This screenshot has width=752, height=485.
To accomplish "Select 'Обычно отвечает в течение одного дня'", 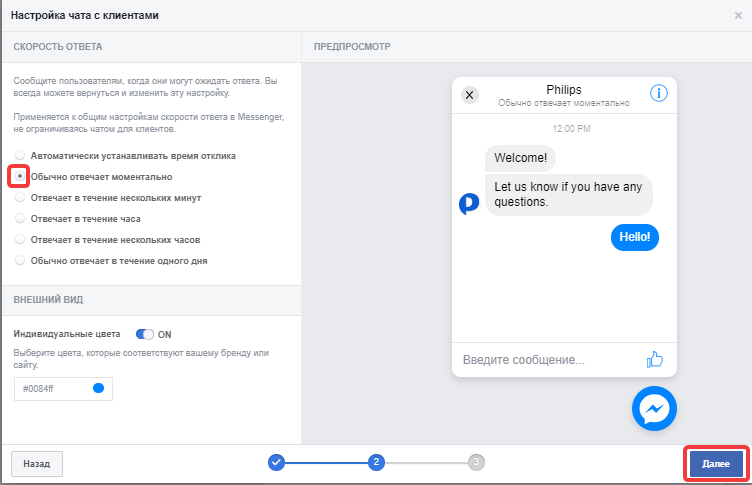I will [x=20, y=260].
